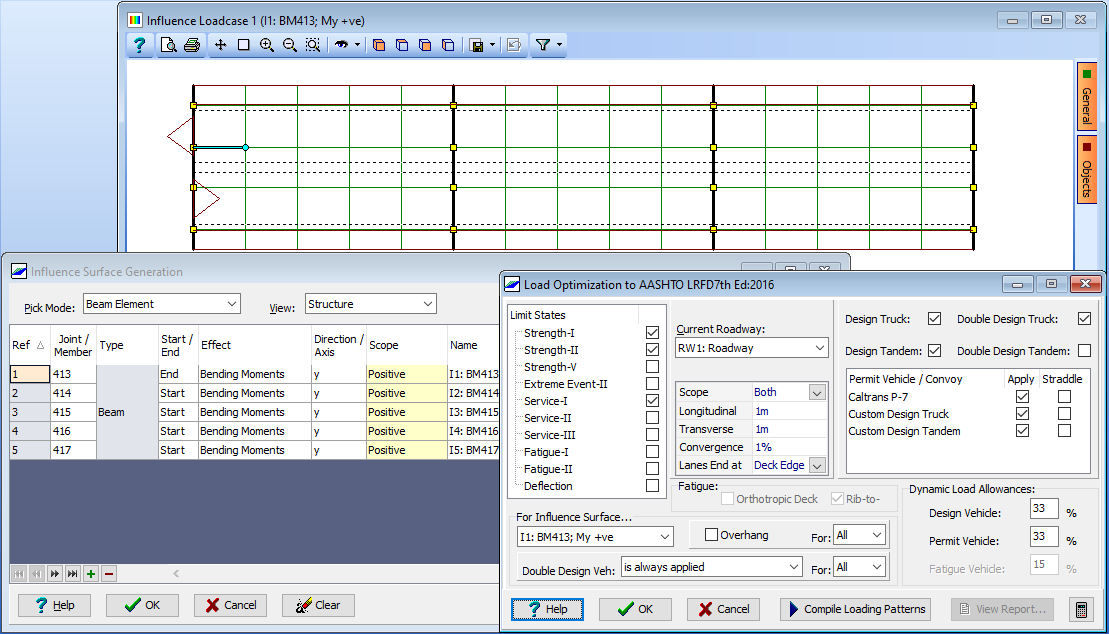
Task: Enable the Double Design Tandem checkbox
Action: (1084, 350)
